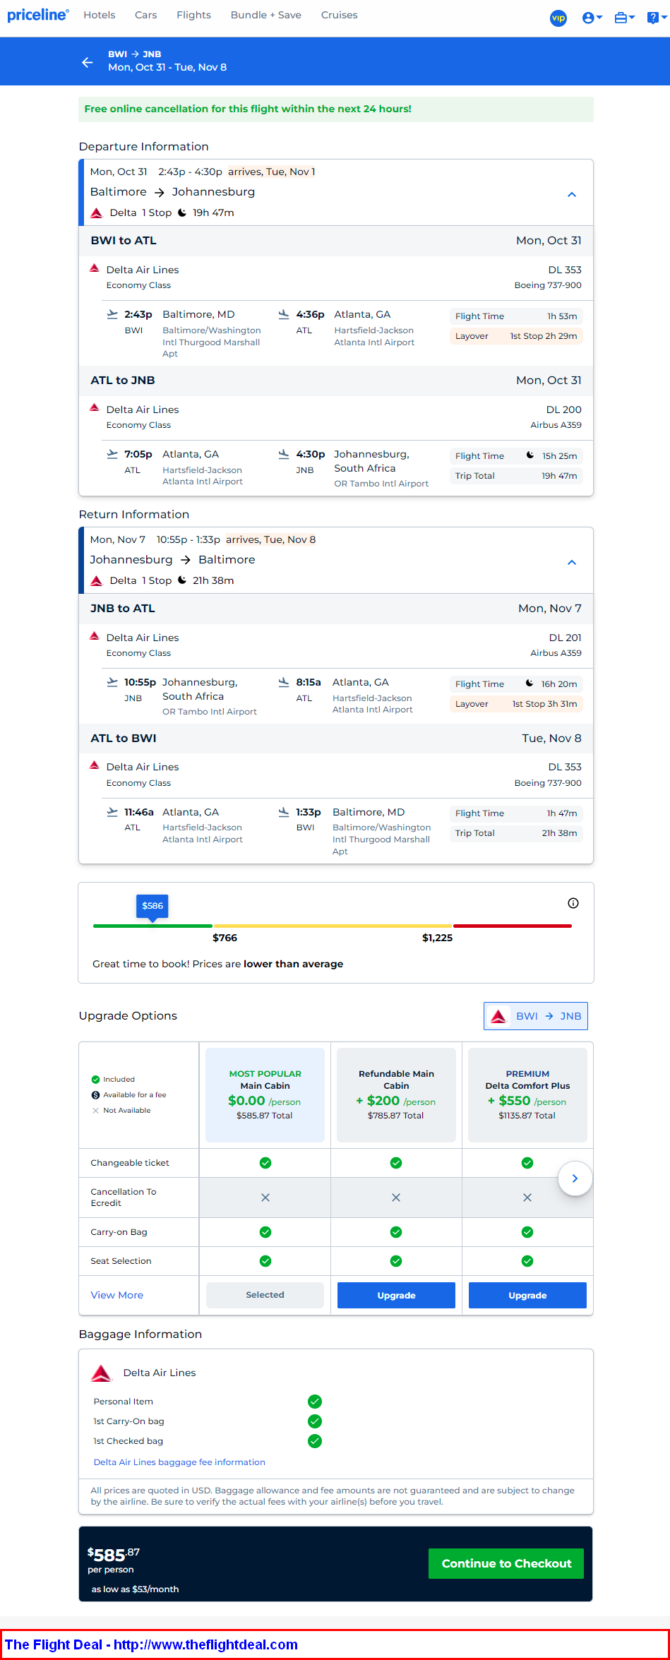The height and width of the screenshot is (1660, 670).
Task: Click the Selected button for Main Cabin
Action: pyautogui.click(x=265, y=1295)
